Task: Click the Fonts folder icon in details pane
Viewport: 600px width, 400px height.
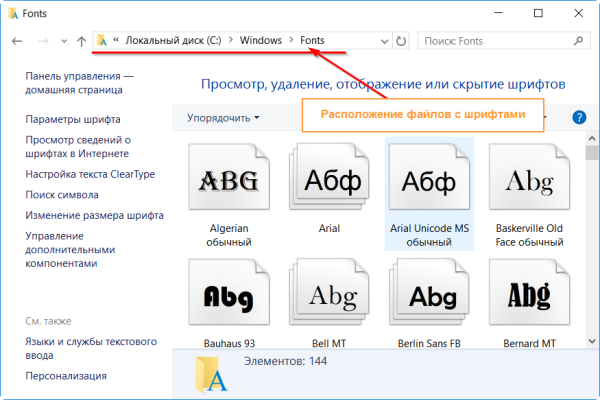Action: tap(211, 375)
